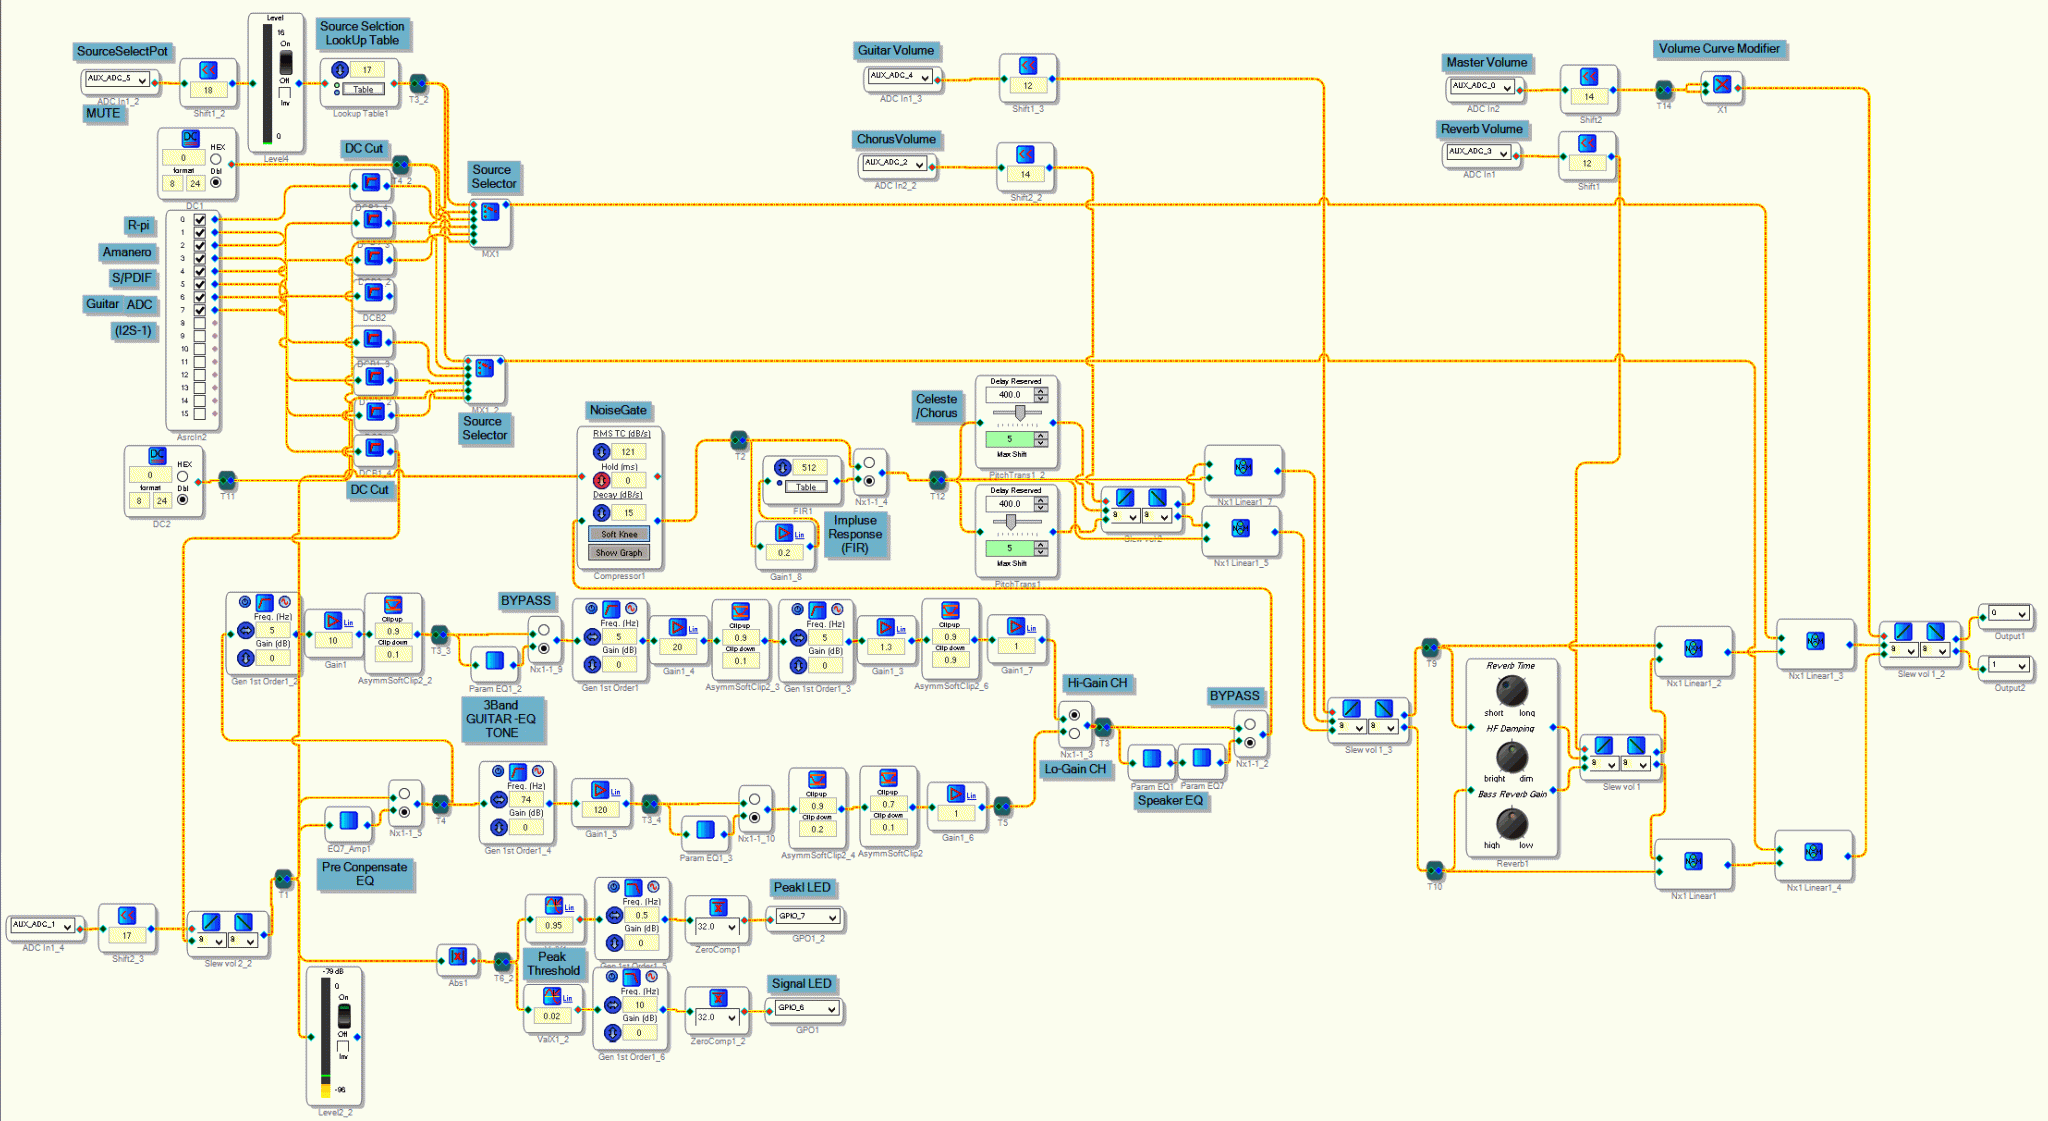
Task: Select top radio button of Nx1-1_9 BYPASS switch
Action: [544, 631]
